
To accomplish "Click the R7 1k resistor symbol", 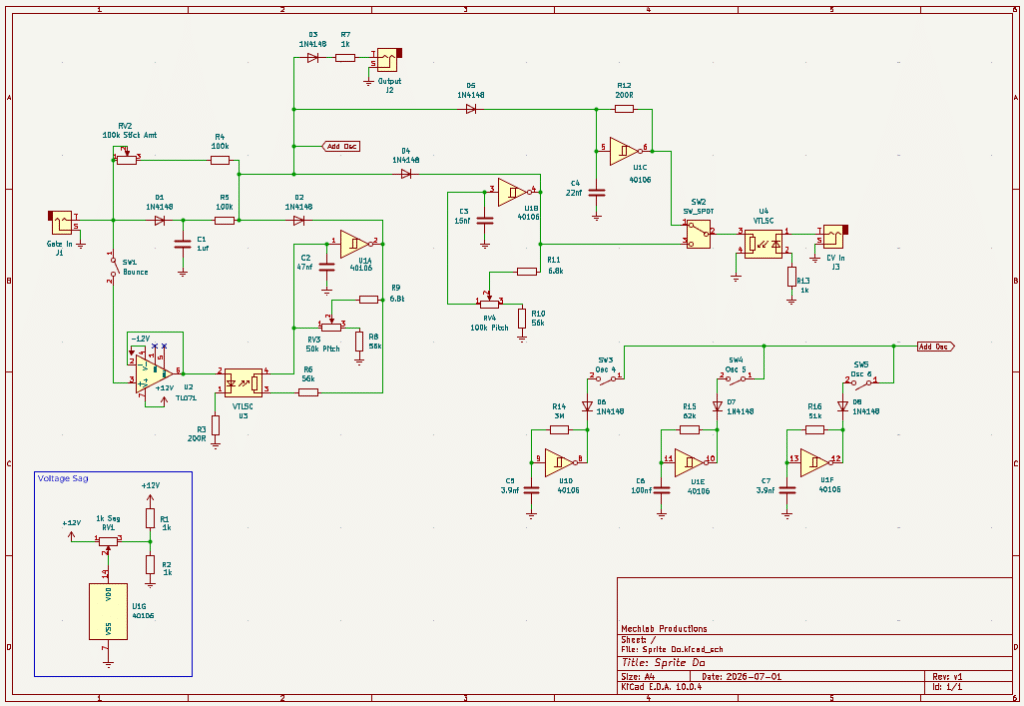I will point(345,58).
